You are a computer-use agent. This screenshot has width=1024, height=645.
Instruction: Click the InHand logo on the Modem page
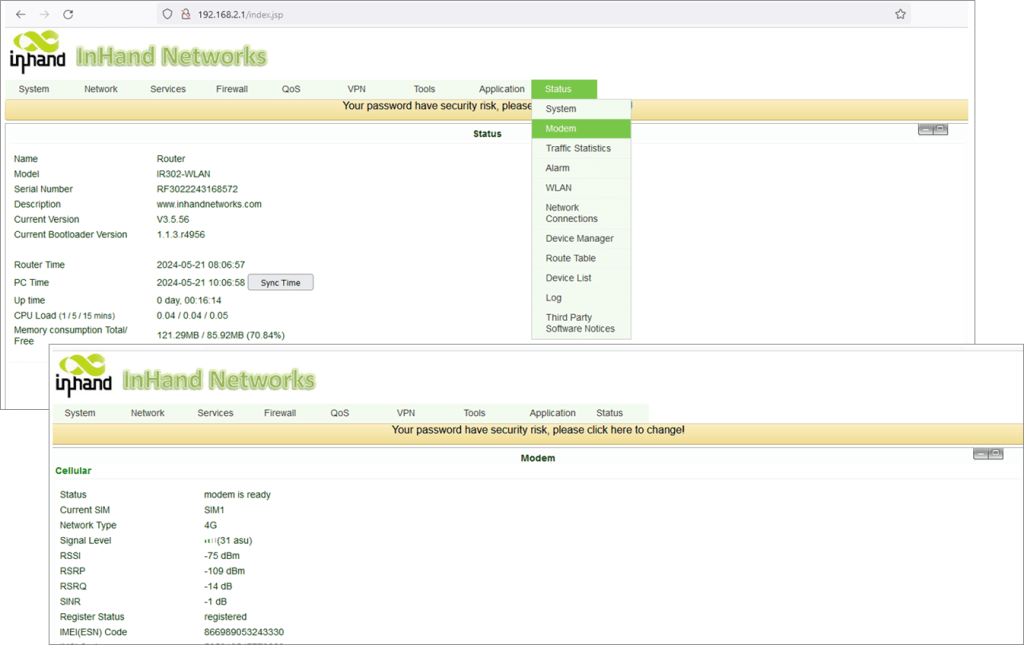pyautogui.click(x=80, y=376)
